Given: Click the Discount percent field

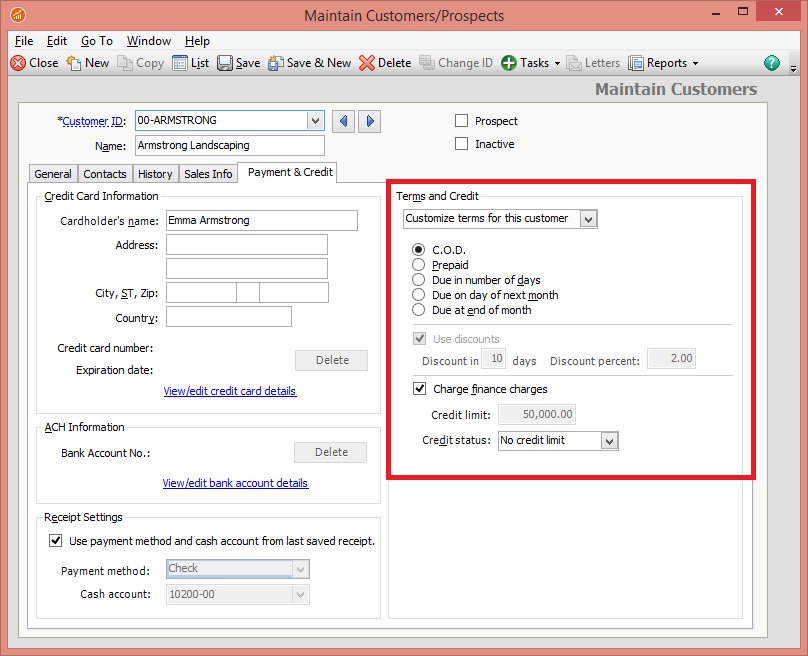Looking at the screenshot, I should point(671,359).
